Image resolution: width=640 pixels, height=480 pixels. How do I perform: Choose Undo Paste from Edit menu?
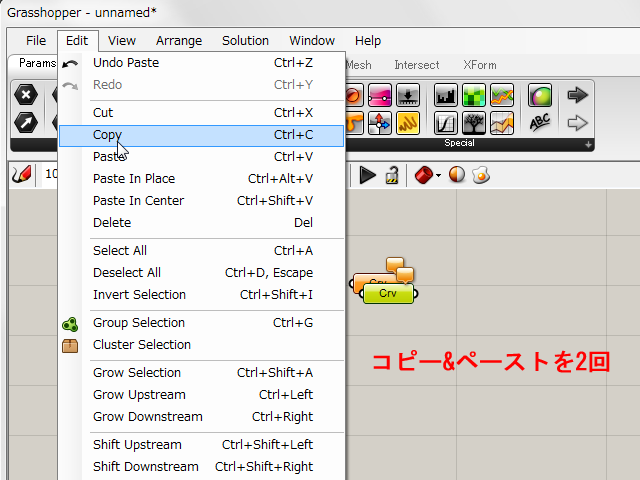pos(202,62)
